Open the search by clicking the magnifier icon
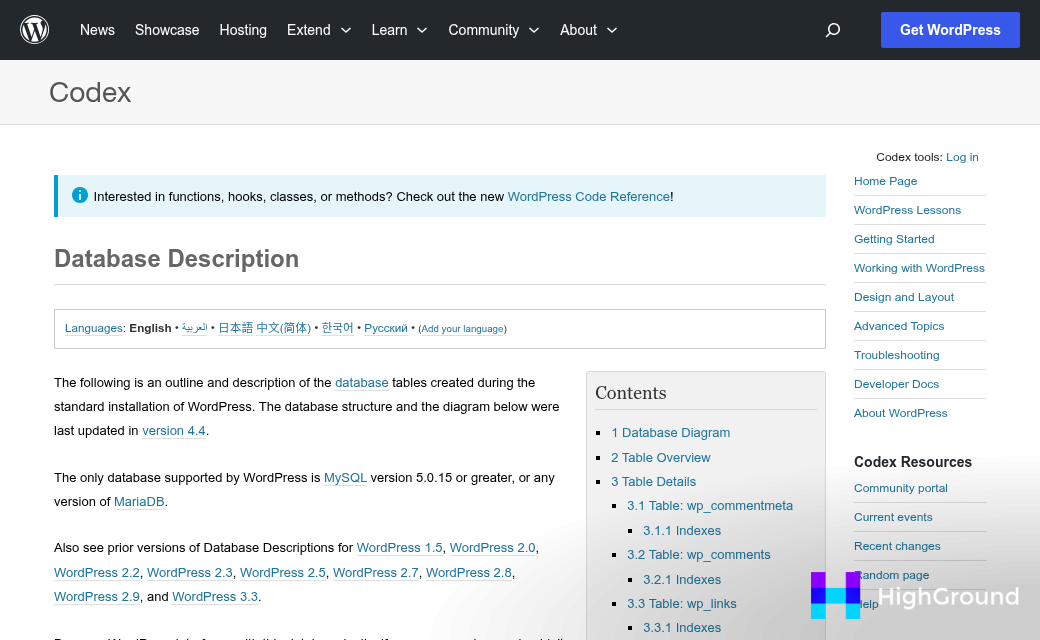 (x=833, y=30)
